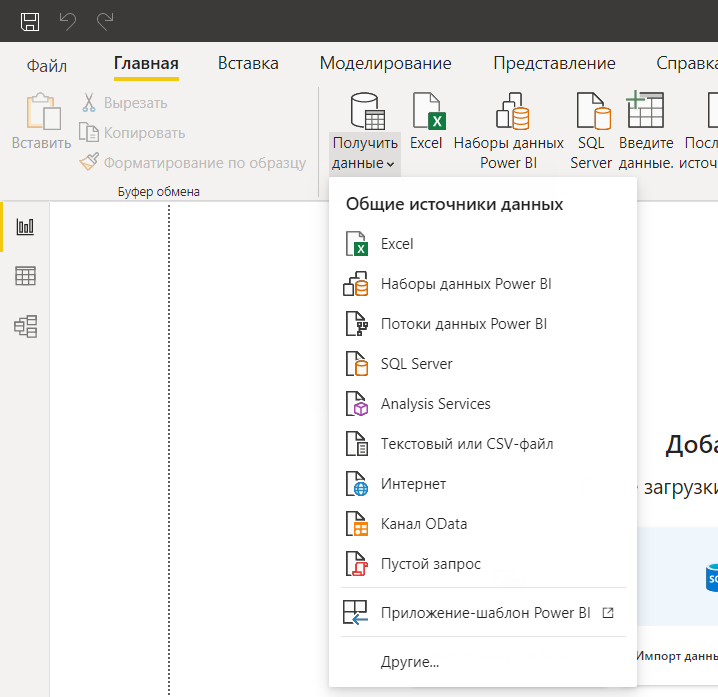Click the Потоки данных dataflow icon
The height and width of the screenshot is (697, 718).
[x=357, y=323]
